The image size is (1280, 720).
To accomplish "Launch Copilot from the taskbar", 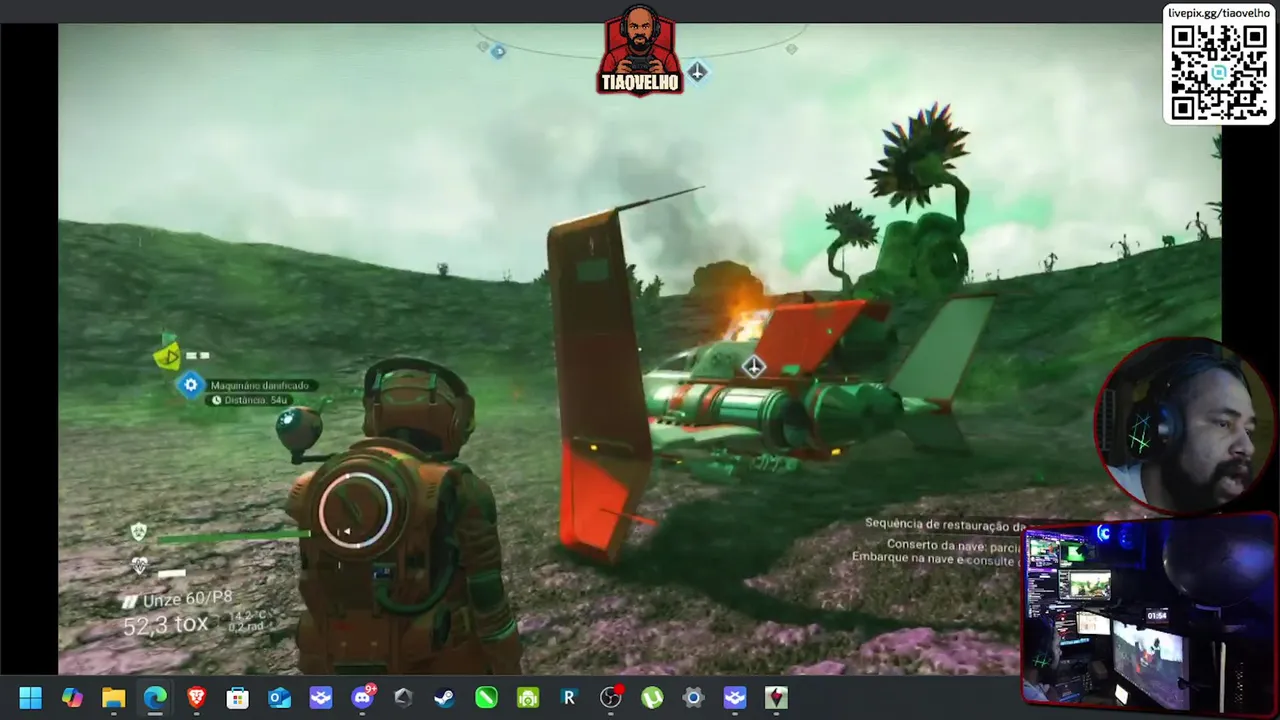I will pyautogui.click(x=72, y=698).
